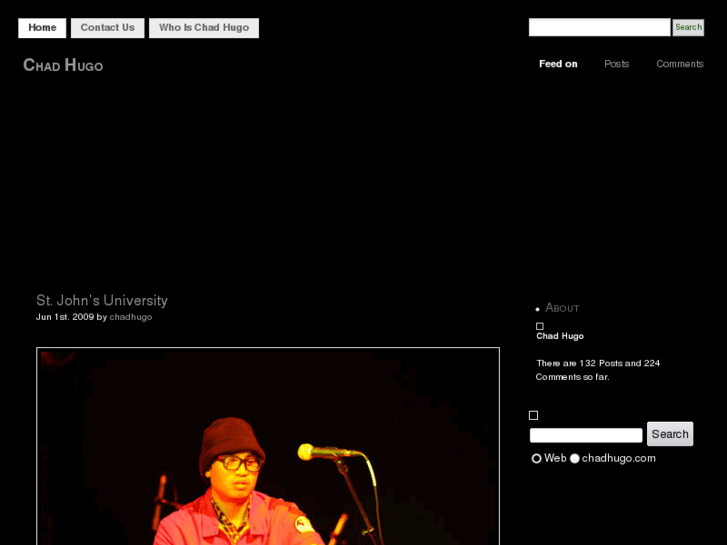727x545 pixels.
Task: Click the performer photo in the post
Action: tap(268, 446)
